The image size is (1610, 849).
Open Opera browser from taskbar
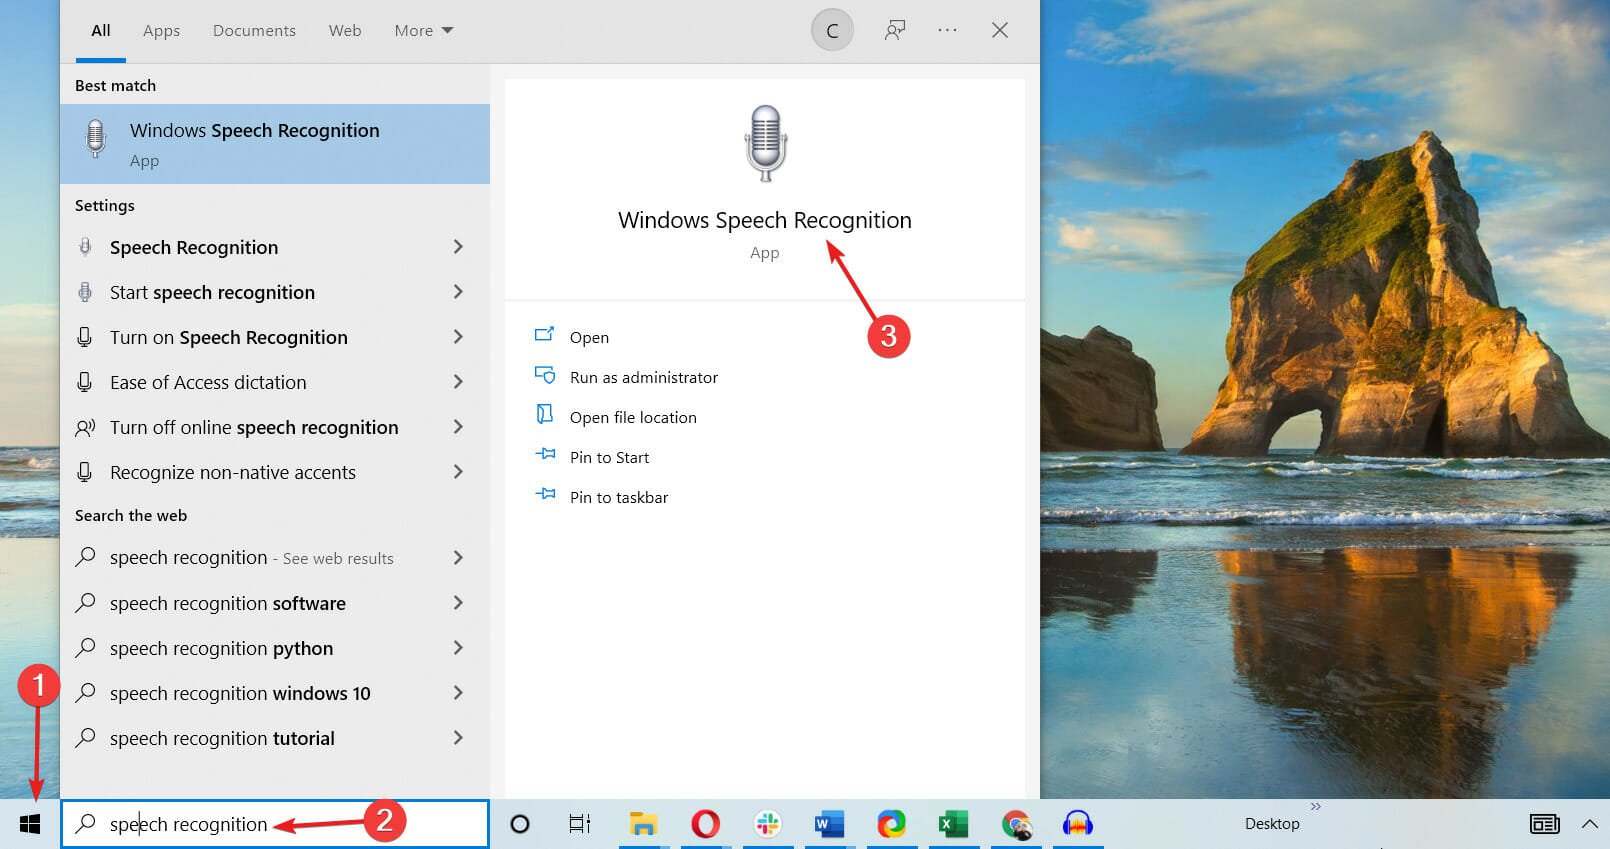(x=705, y=824)
